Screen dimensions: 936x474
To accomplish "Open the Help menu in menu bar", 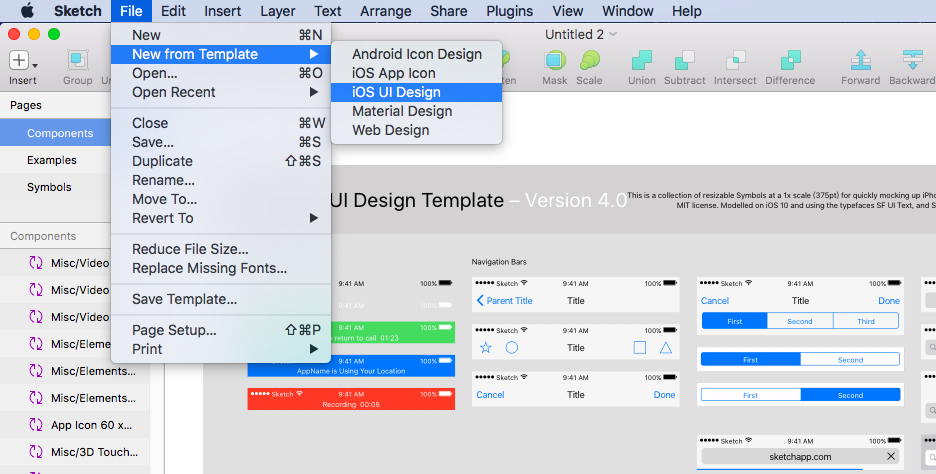I will [x=686, y=11].
